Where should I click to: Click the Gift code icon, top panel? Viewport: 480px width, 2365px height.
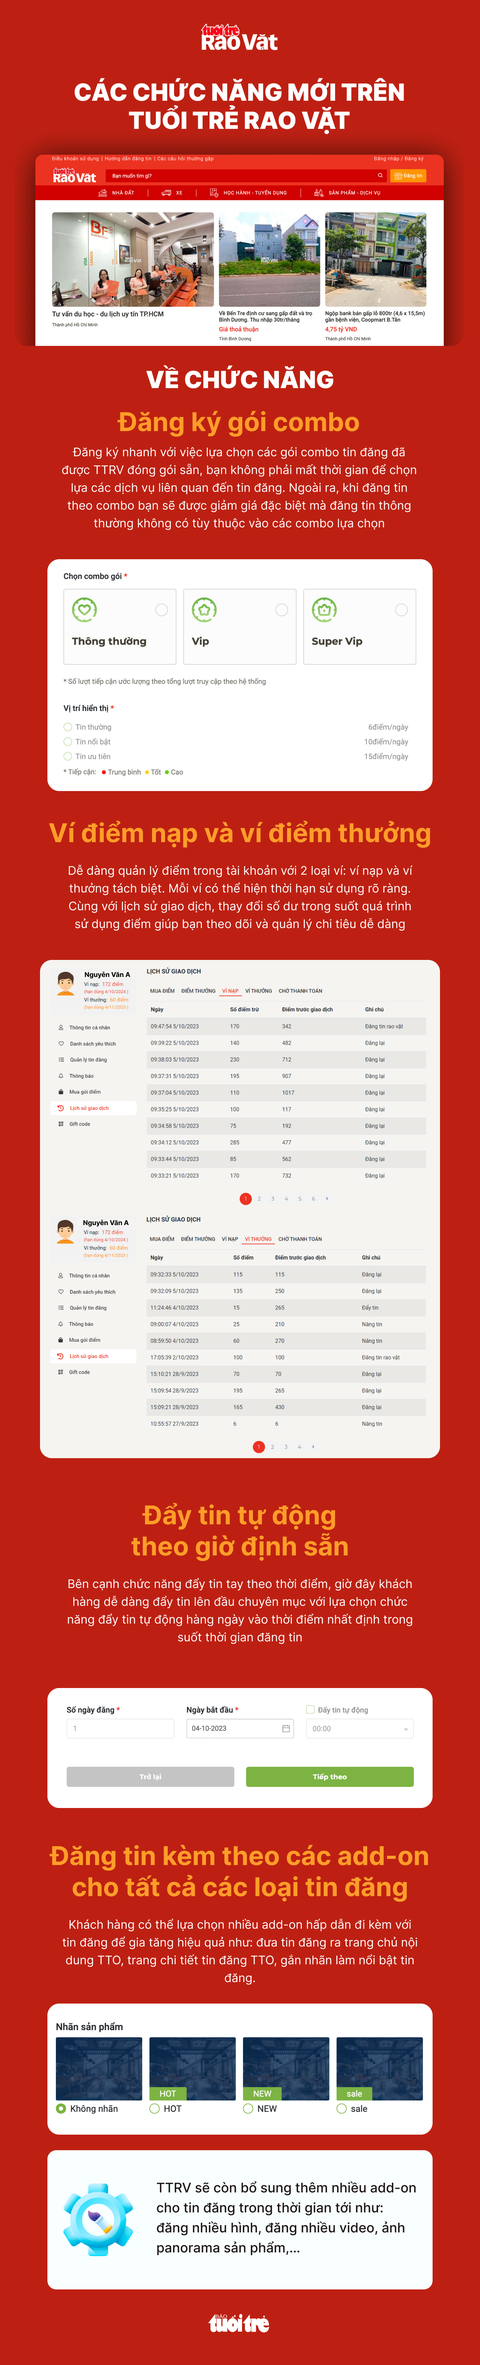tap(61, 1124)
